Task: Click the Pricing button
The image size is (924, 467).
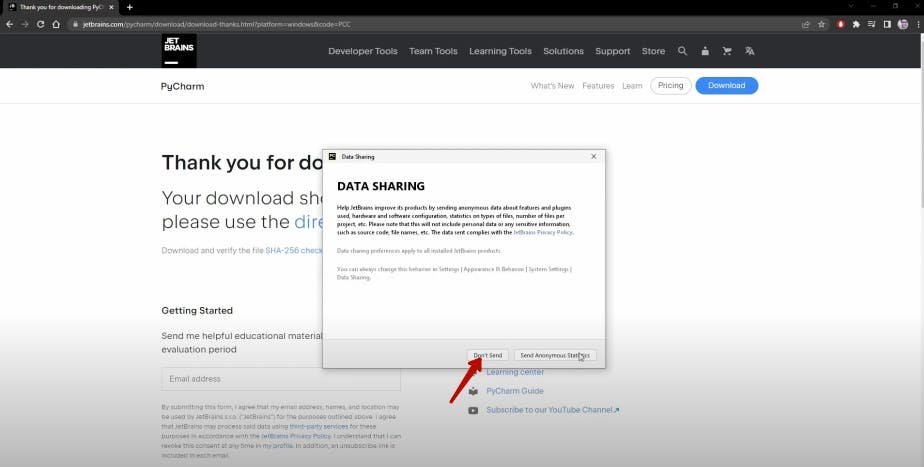Action: [671, 85]
